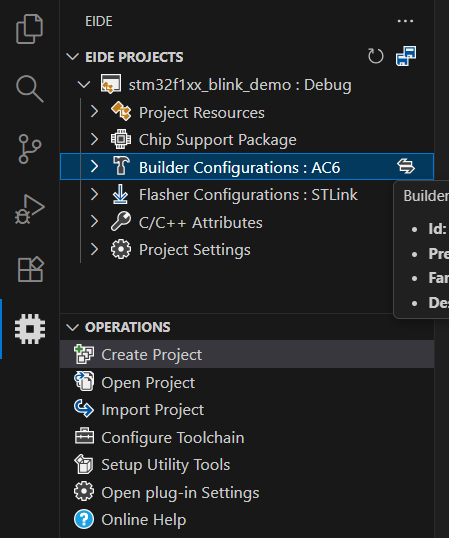Open the Run and Debug view icon
The width and height of the screenshot is (449, 538).
point(29,209)
